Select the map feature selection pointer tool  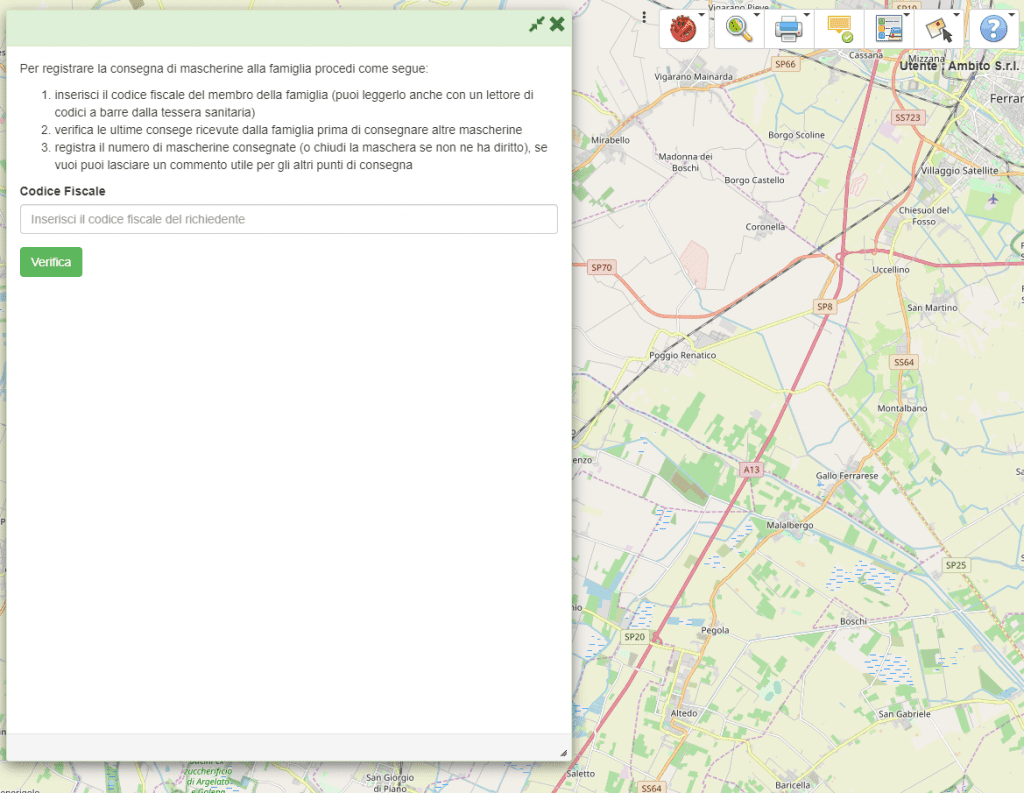939,29
